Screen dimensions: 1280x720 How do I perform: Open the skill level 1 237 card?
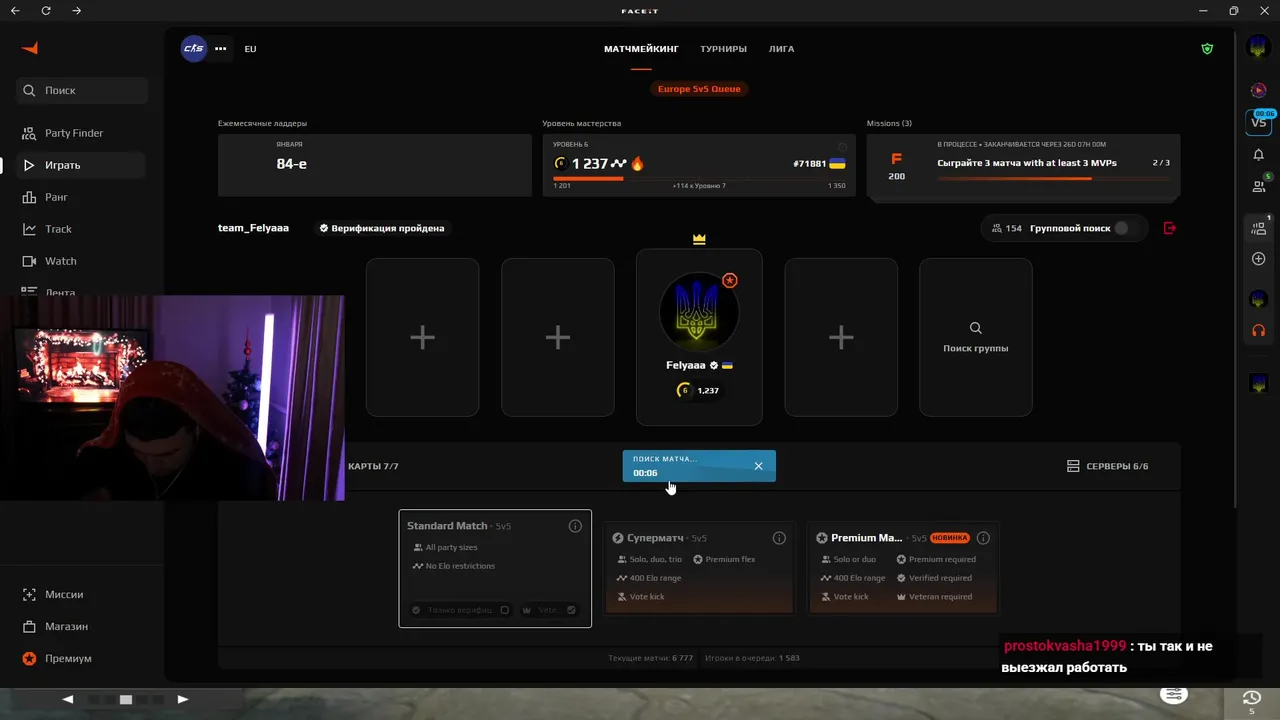tap(699, 165)
